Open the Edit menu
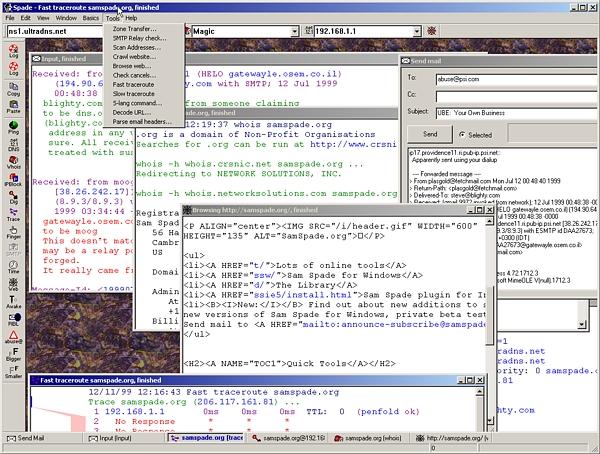Screen dimensions: 600x454 coord(26,18)
